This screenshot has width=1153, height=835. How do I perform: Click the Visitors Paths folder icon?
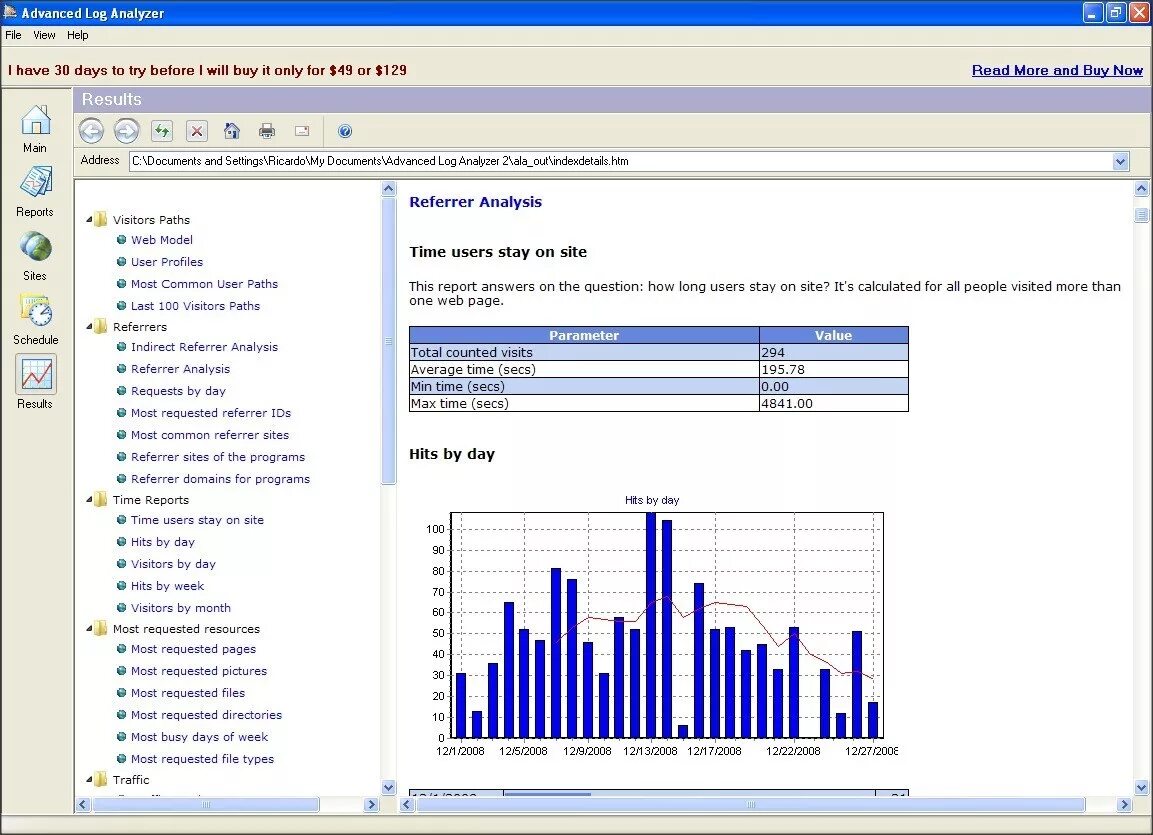101,219
